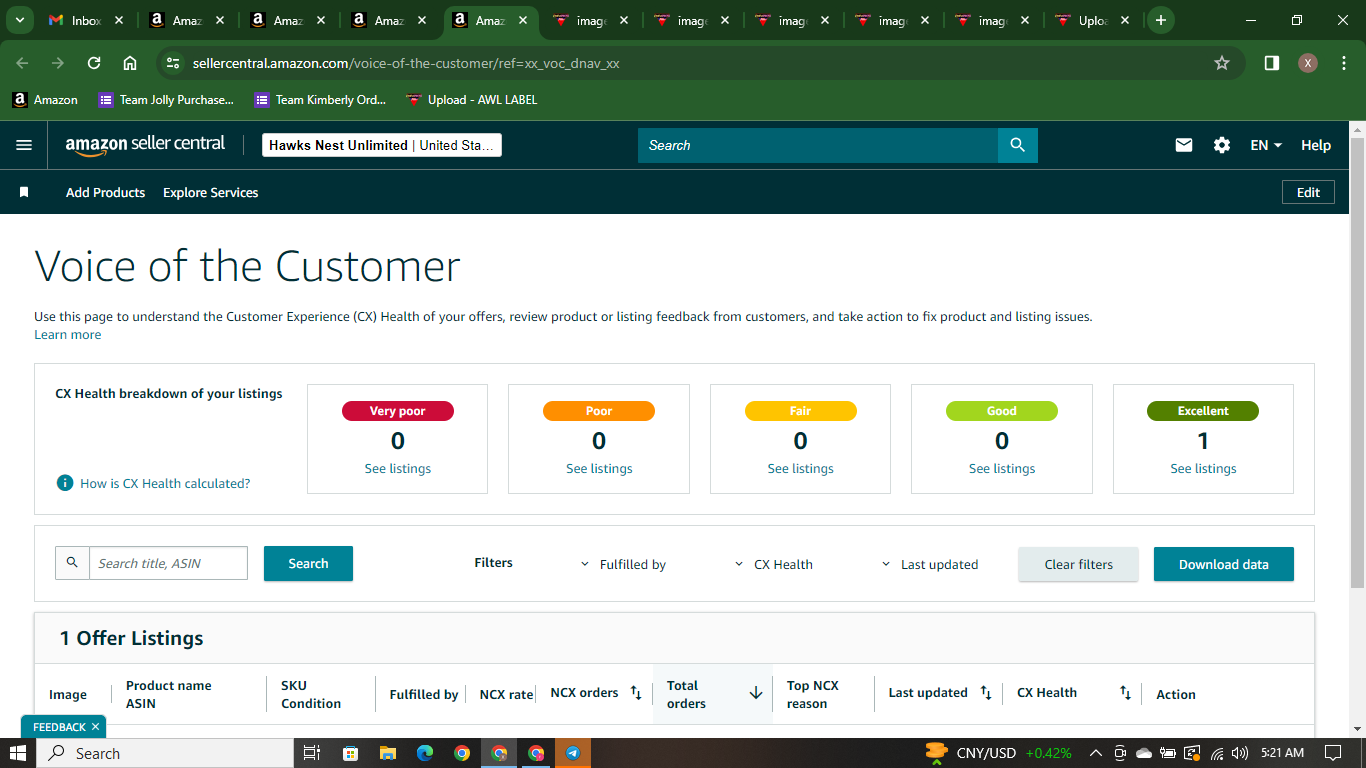
Task: Bookmark this page with the star icon
Action: [1222, 63]
